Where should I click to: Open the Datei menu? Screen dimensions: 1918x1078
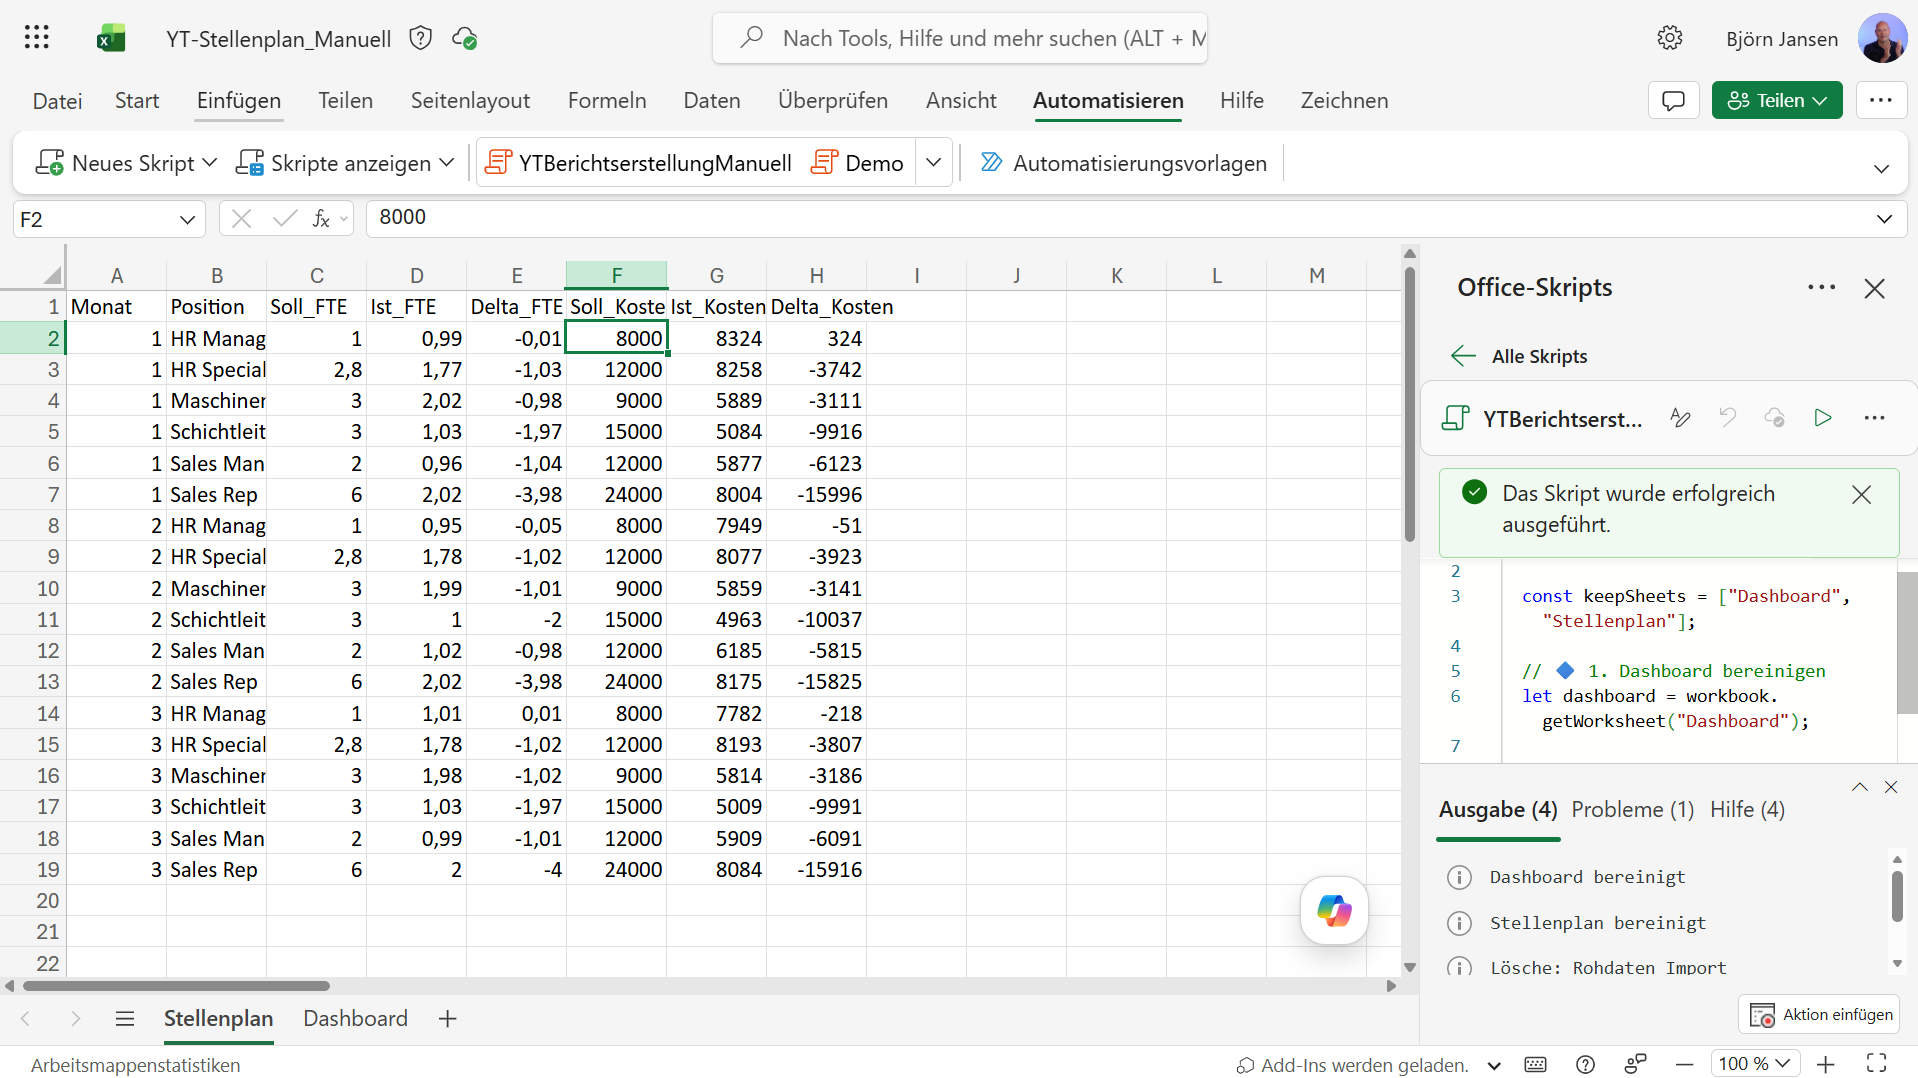[x=57, y=101]
